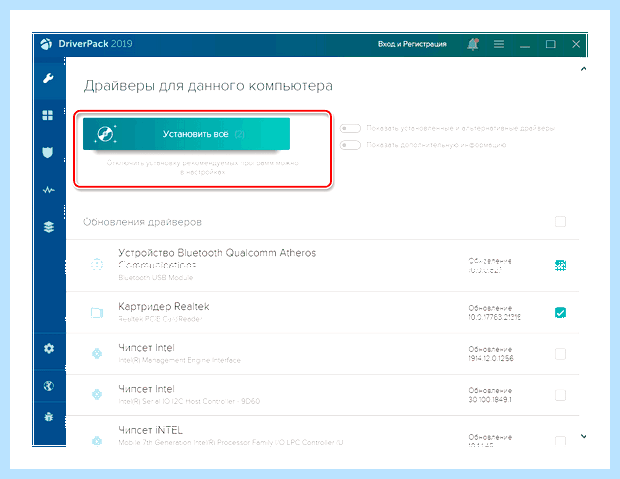Uncheck the Картридер Realtek driver checkbox
The image size is (620, 479).
560,312
